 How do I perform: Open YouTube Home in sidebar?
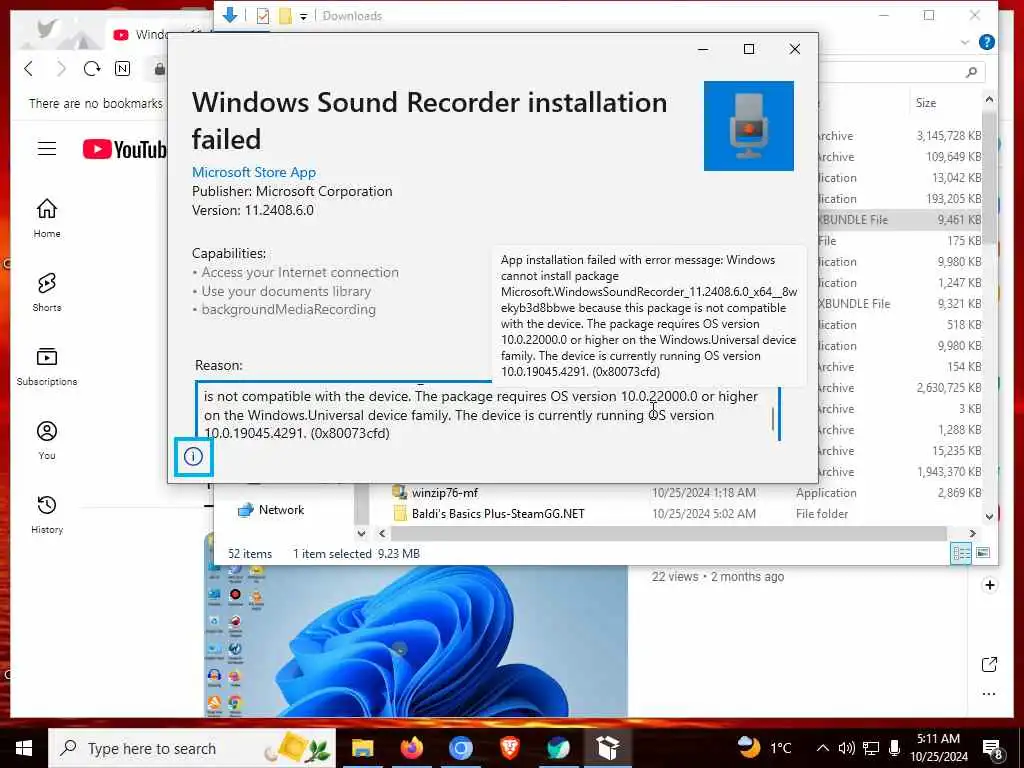47,219
